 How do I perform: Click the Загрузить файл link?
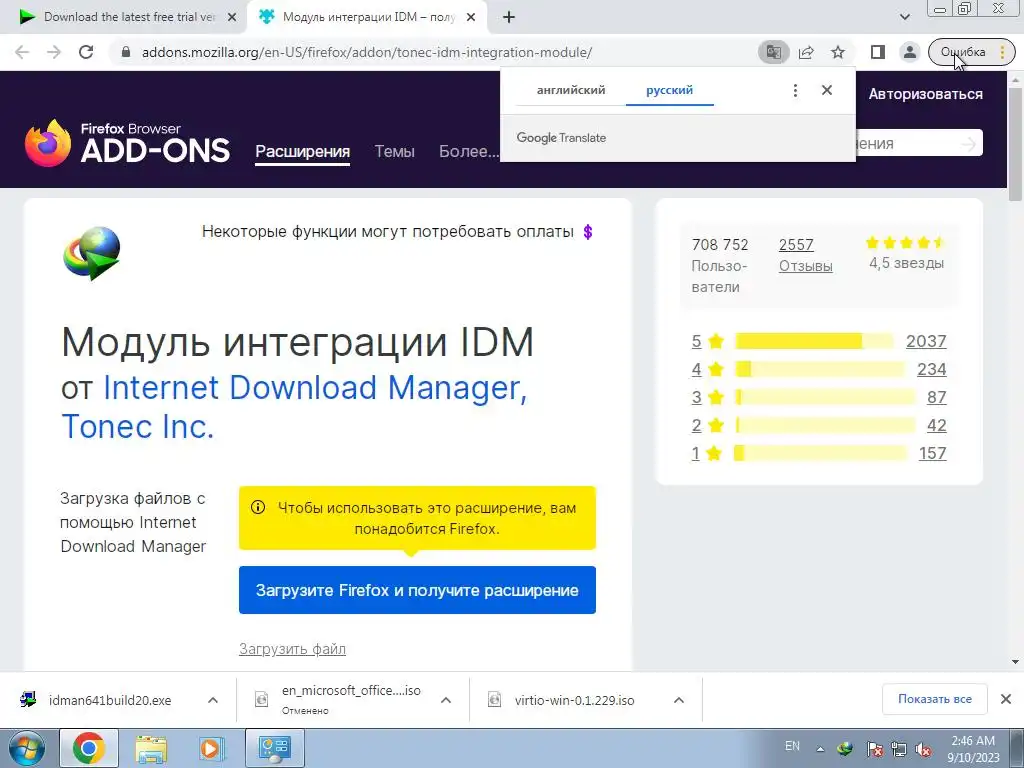pyautogui.click(x=293, y=649)
